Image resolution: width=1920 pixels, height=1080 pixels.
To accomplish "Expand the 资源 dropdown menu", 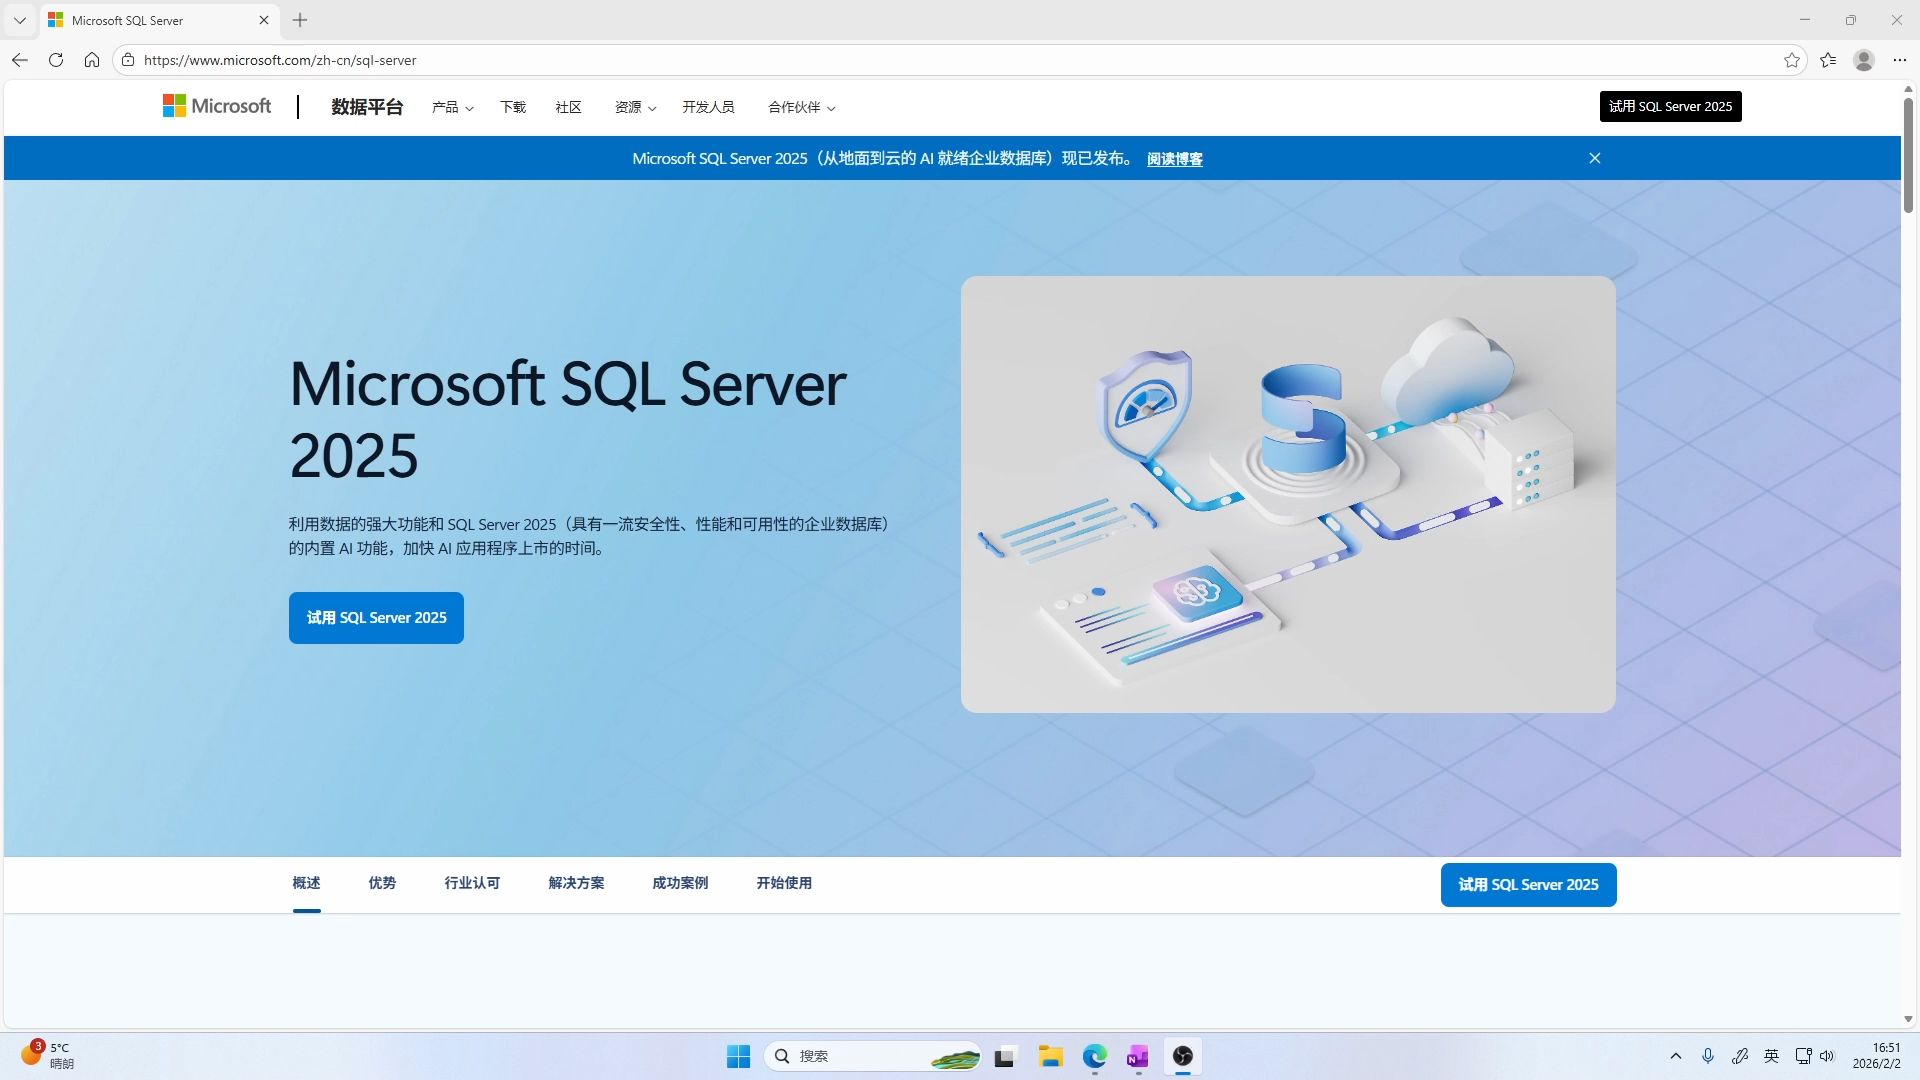I will click(635, 107).
